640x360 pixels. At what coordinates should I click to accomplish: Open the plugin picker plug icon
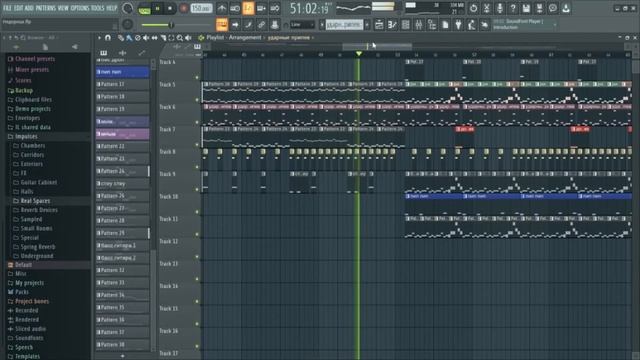click(x=458, y=25)
